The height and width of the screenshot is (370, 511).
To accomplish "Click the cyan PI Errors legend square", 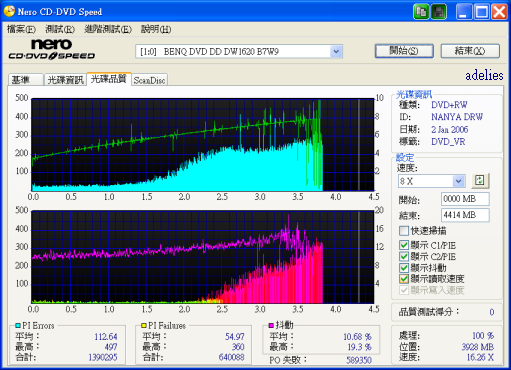I will (x=18, y=325).
